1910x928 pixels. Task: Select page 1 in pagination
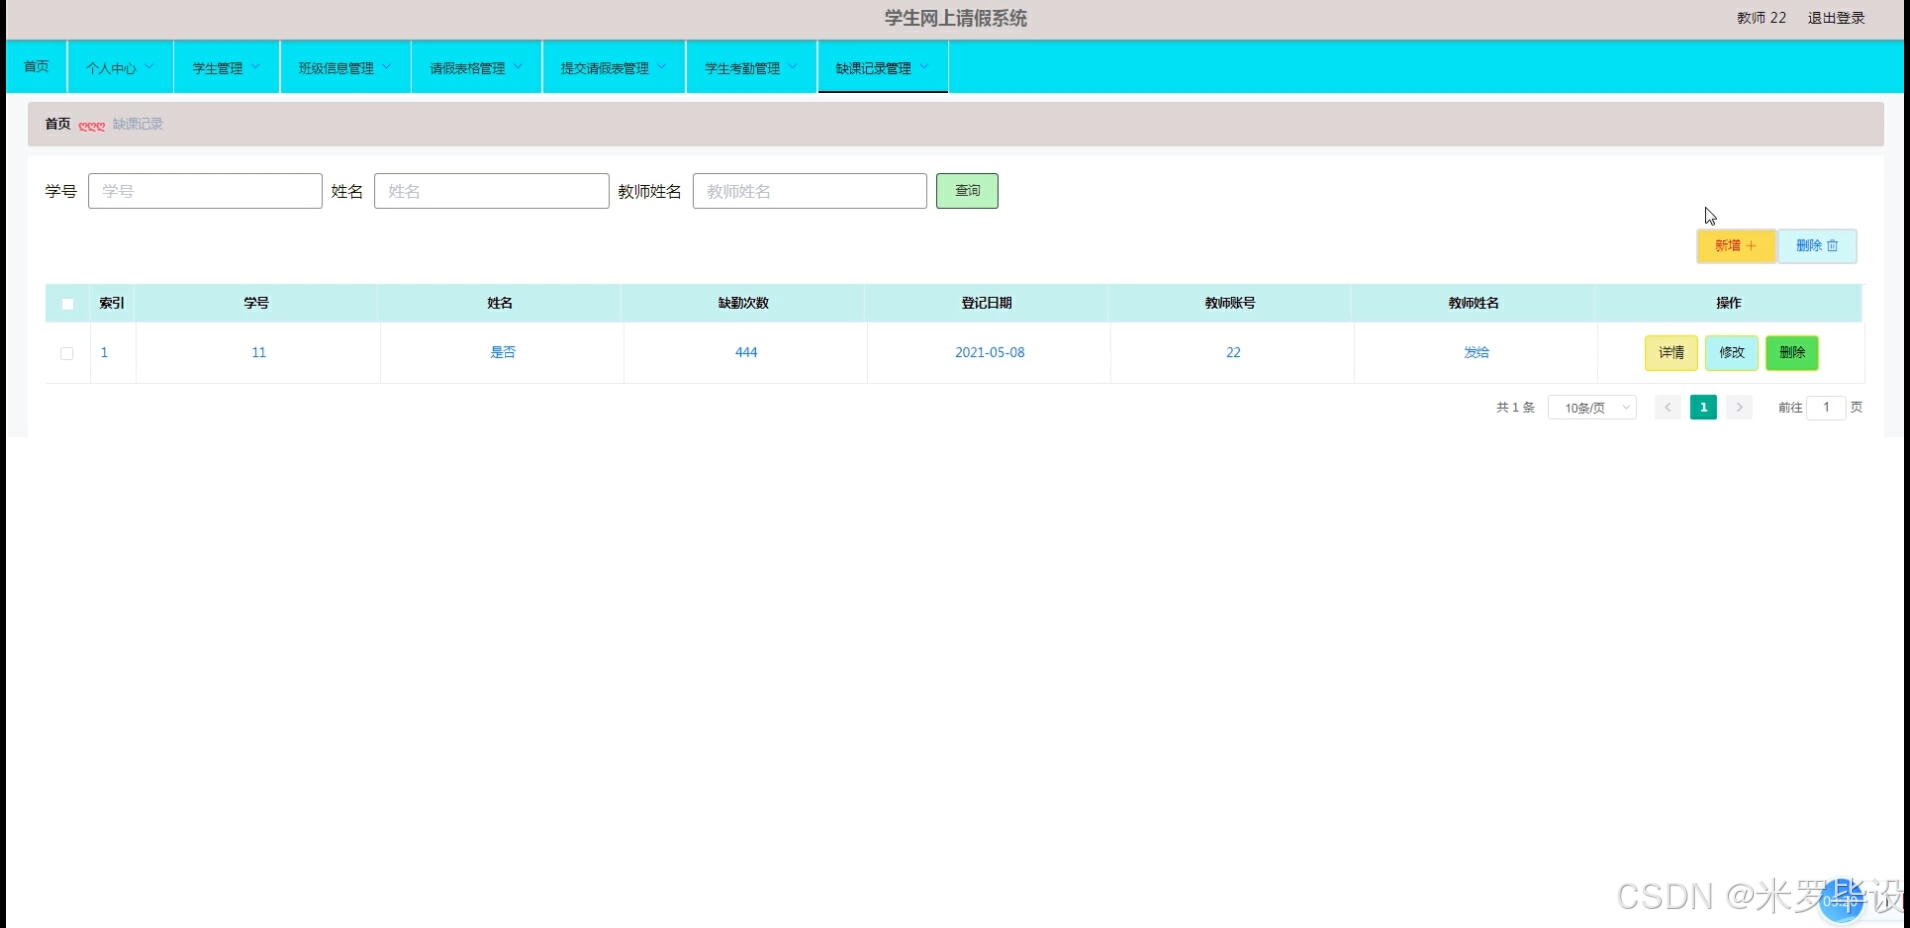(1703, 407)
